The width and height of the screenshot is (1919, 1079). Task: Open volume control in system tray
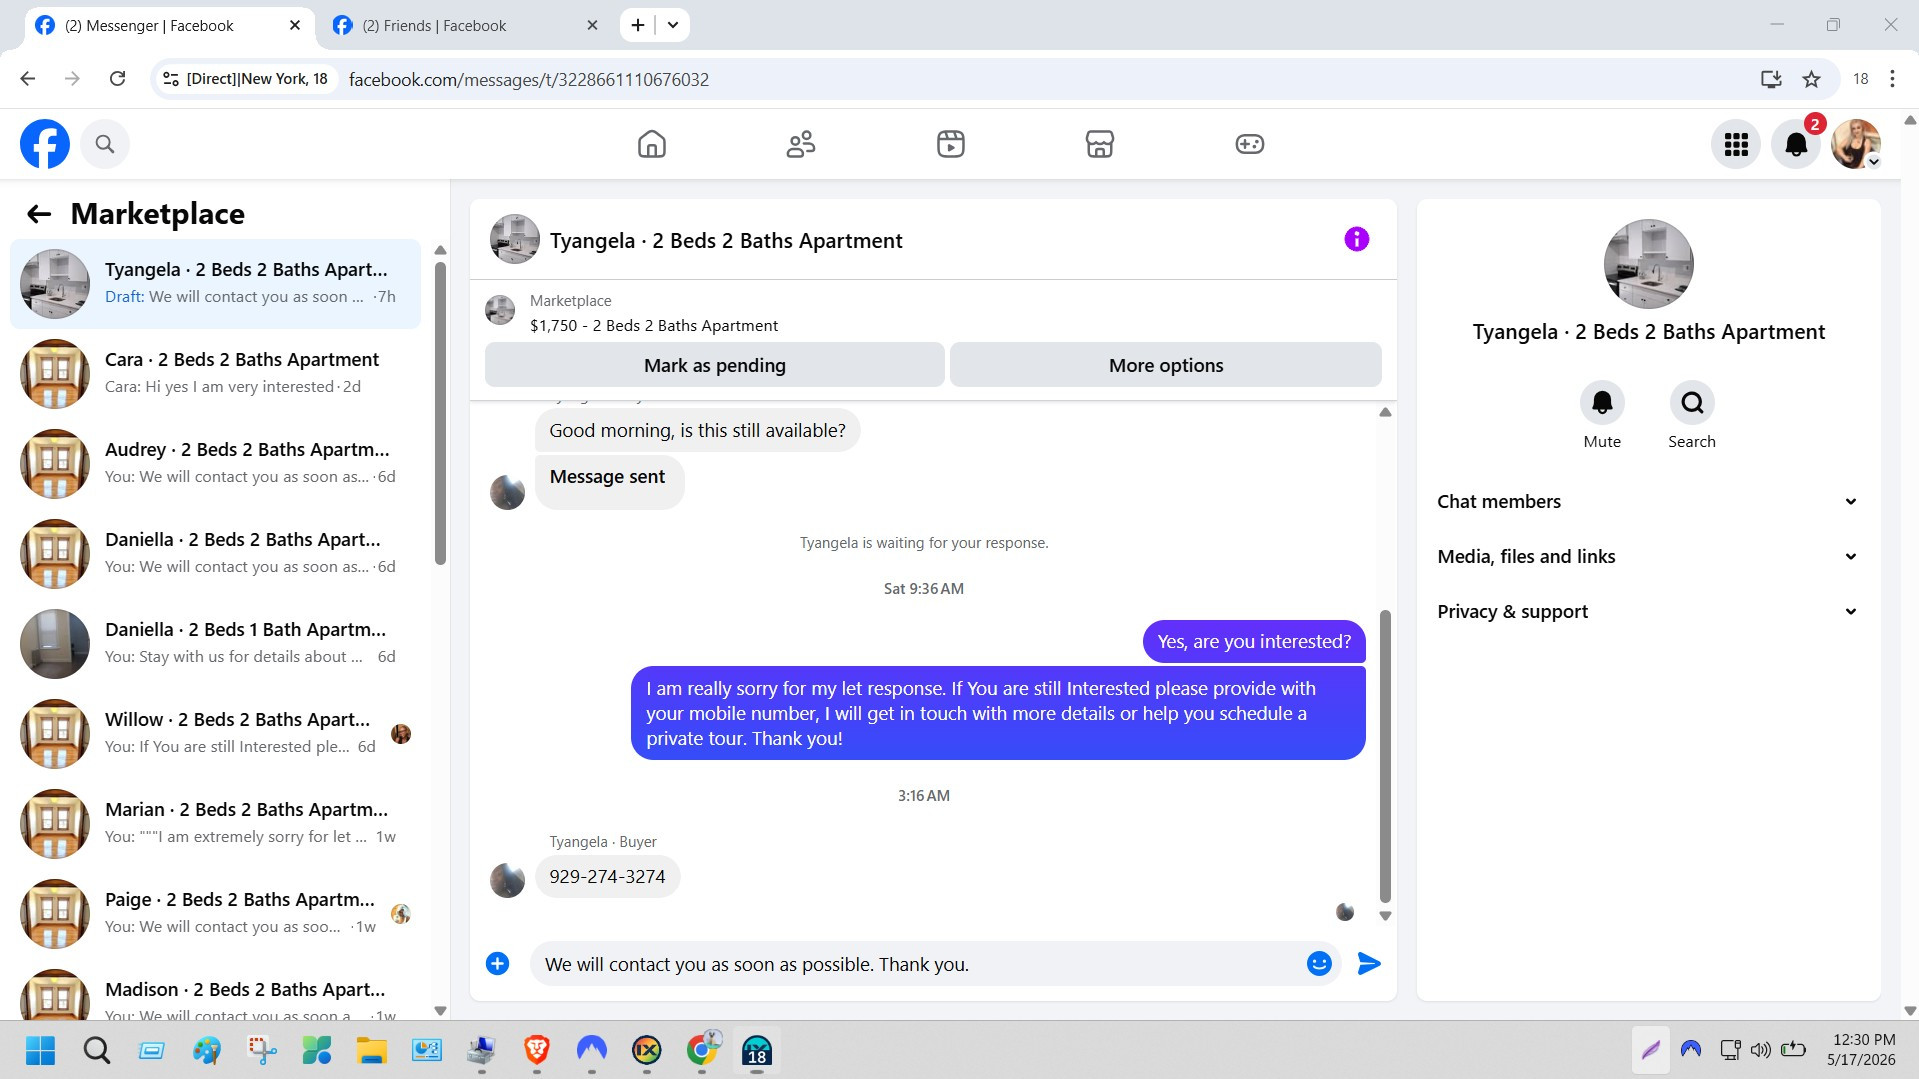point(1761,1050)
